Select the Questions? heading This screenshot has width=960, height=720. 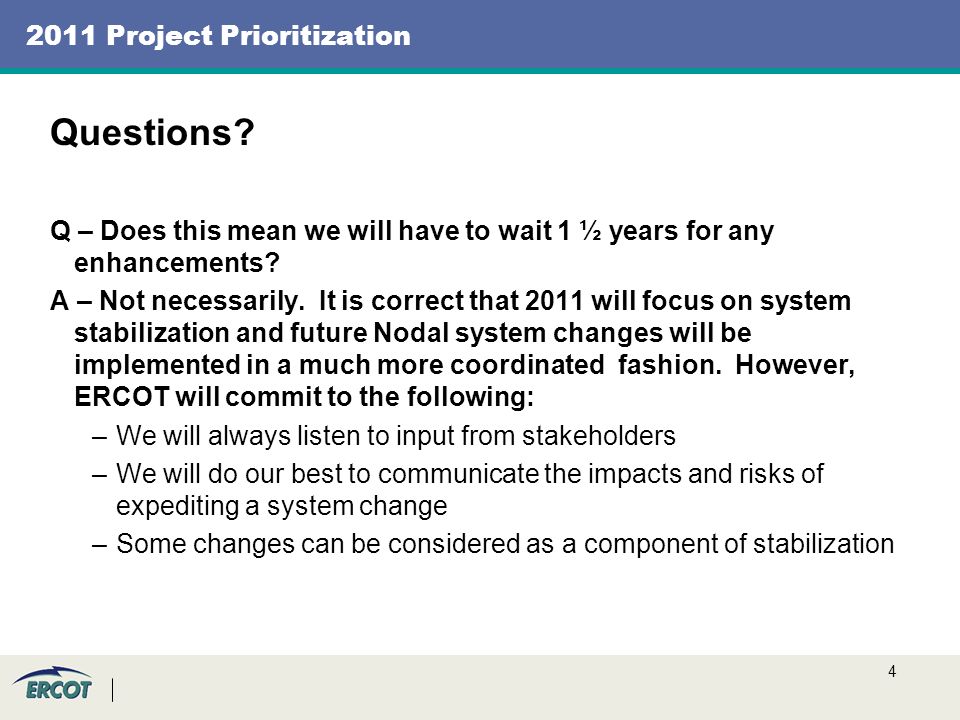152,132
